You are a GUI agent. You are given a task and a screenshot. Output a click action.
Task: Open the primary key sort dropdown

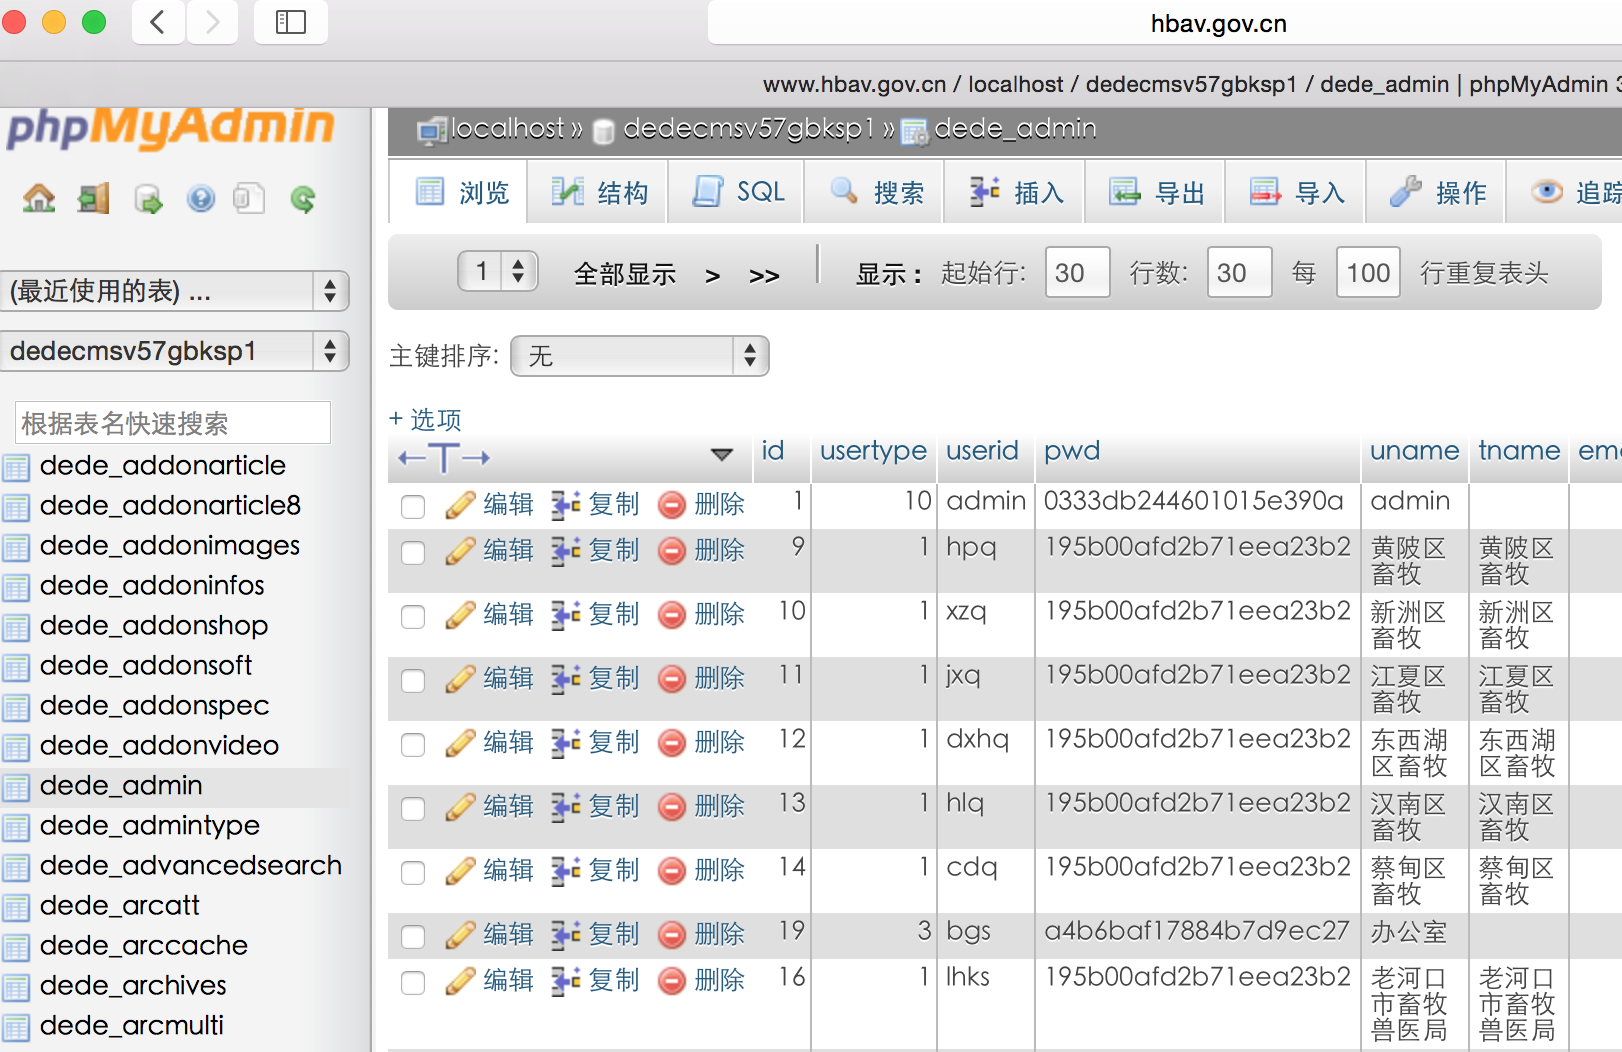(639, 356)
